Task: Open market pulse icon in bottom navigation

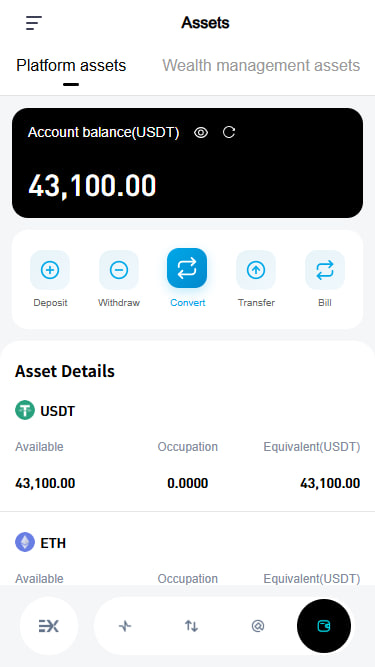Action: [x=125, y=626]
